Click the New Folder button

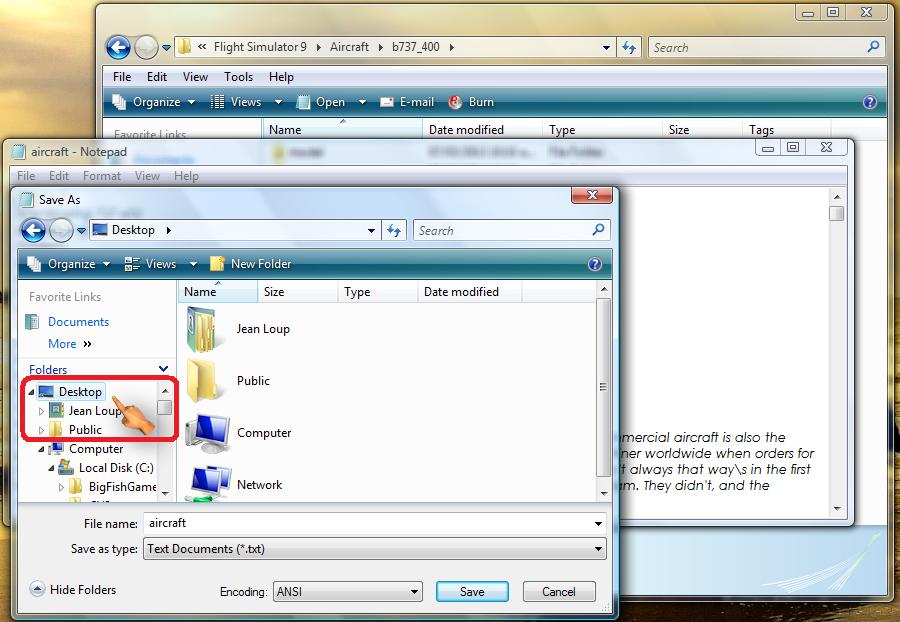(x=251, y=264)
